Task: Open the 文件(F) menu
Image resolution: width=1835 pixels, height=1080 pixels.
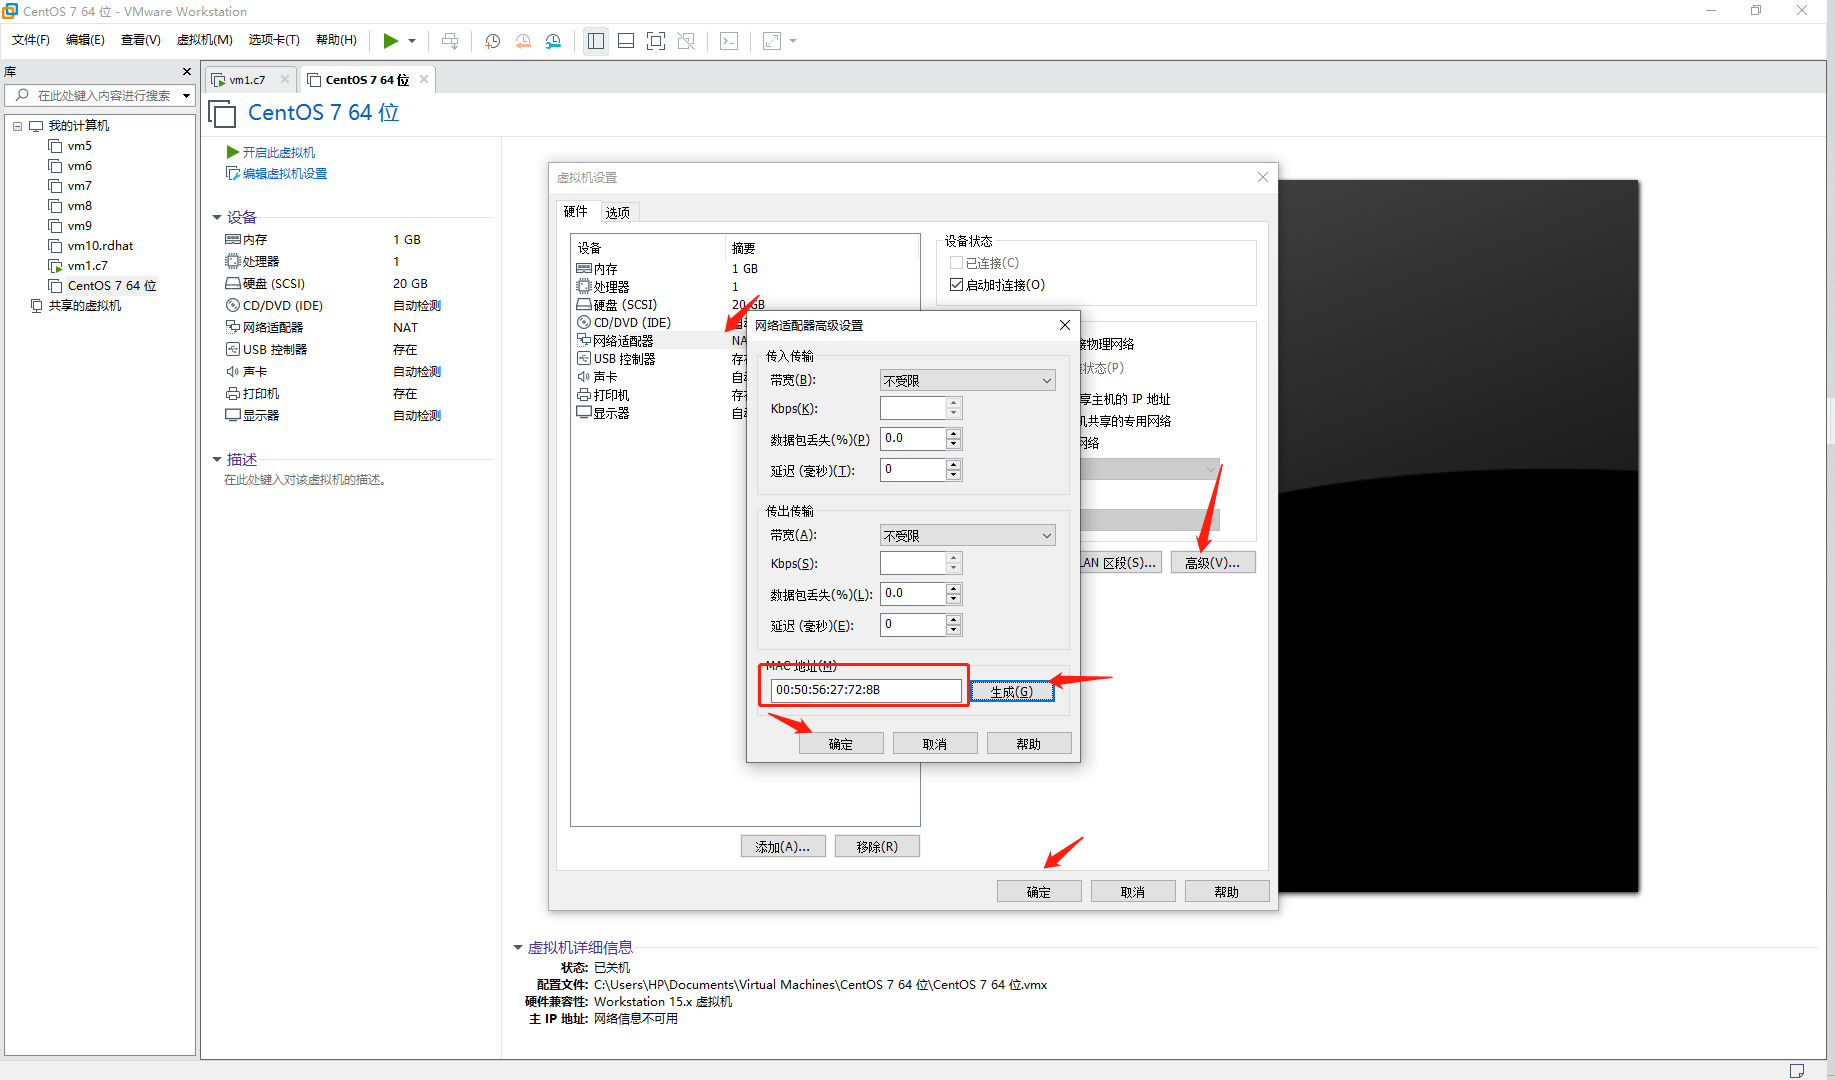Action: click(x=31, y=40)
